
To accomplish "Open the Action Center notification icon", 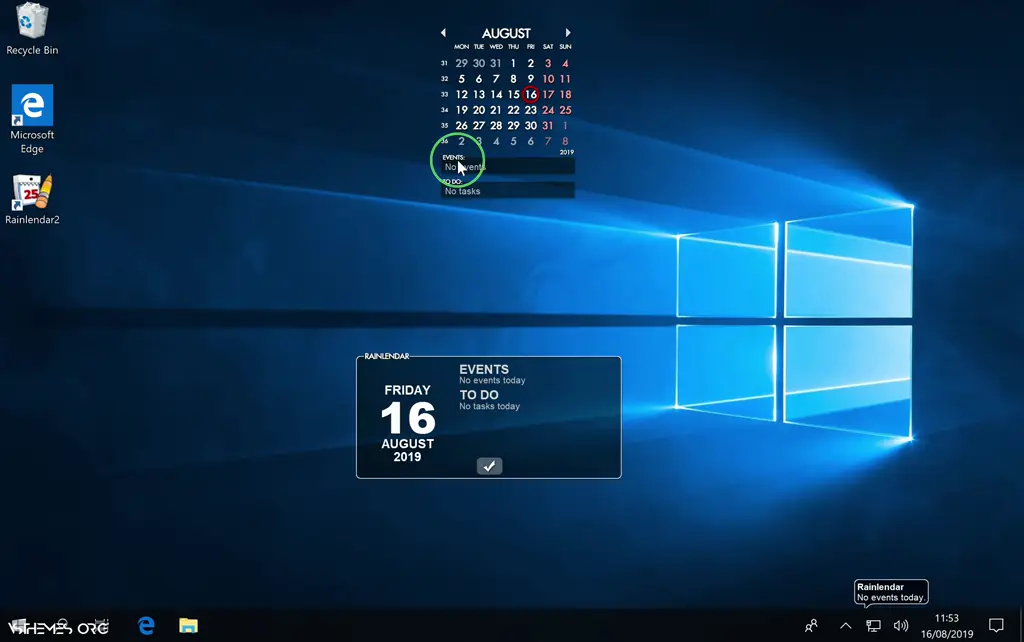I will coord(996,626).
